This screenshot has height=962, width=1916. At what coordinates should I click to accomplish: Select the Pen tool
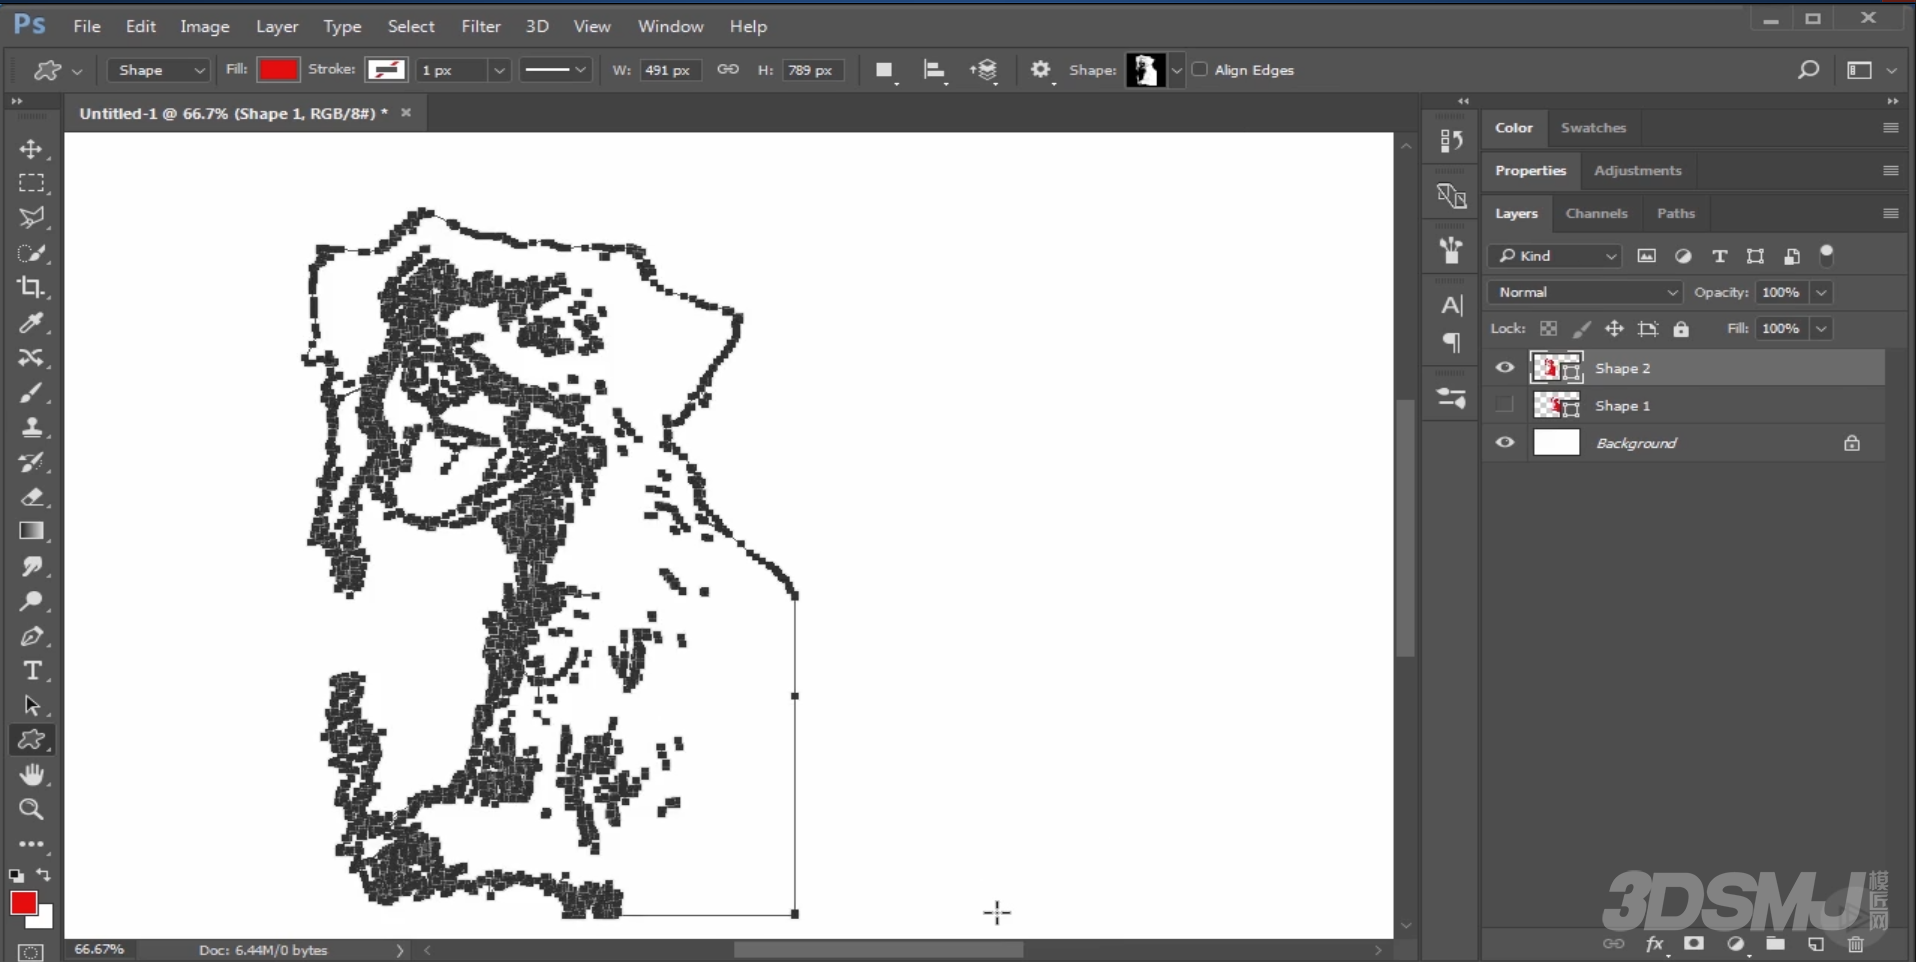(x=31, y=636)
